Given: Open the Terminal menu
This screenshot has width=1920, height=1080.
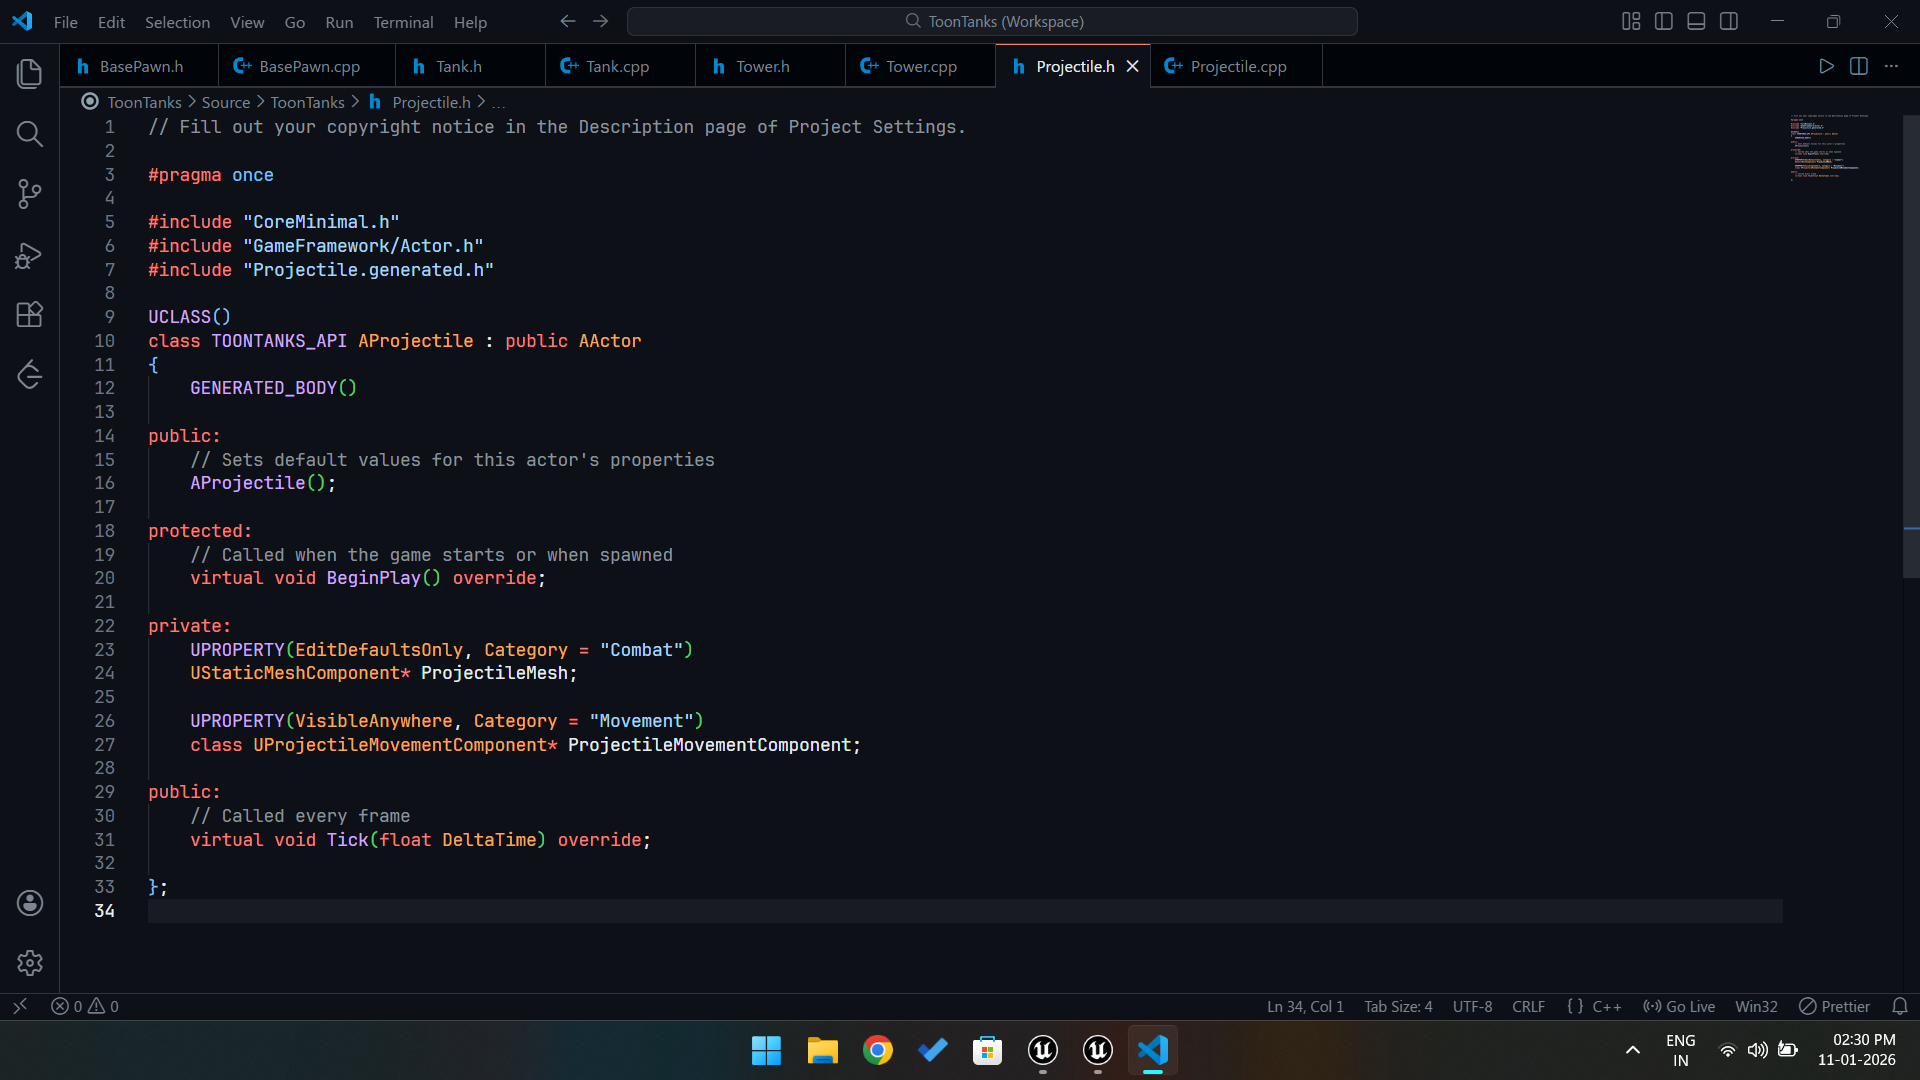Looking at the screenshot, I should 403,22.
